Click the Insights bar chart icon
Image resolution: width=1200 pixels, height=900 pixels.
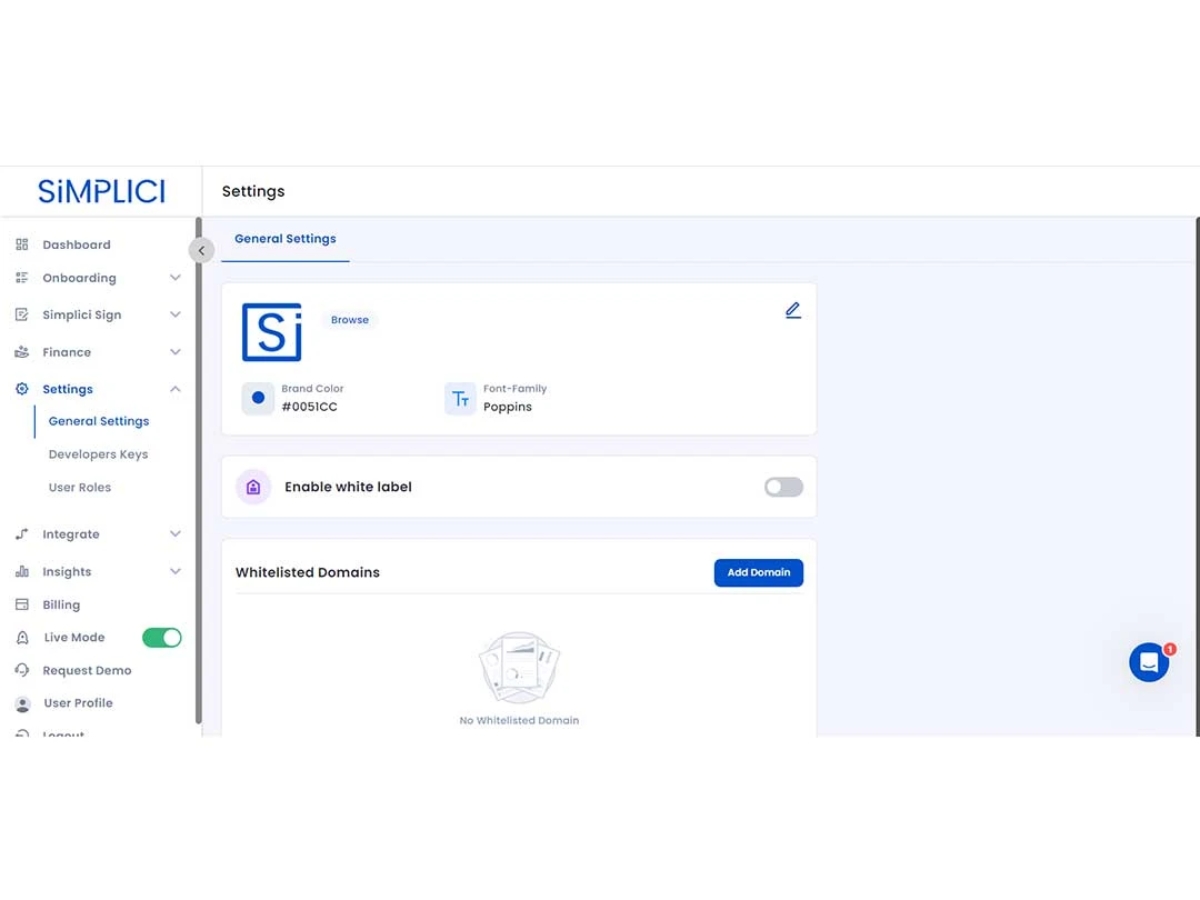pos(22,572)
